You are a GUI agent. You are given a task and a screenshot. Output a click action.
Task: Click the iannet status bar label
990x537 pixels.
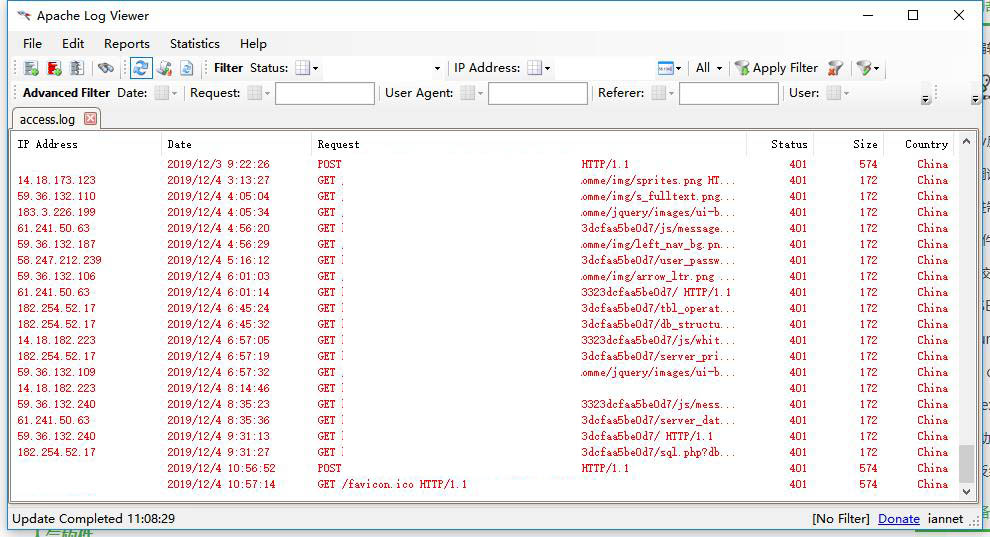tap(945, 519)
